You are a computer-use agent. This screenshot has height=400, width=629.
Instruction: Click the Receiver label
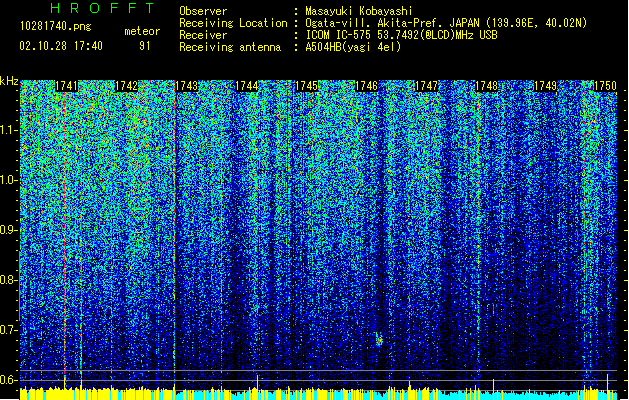(x=203, y=35)
